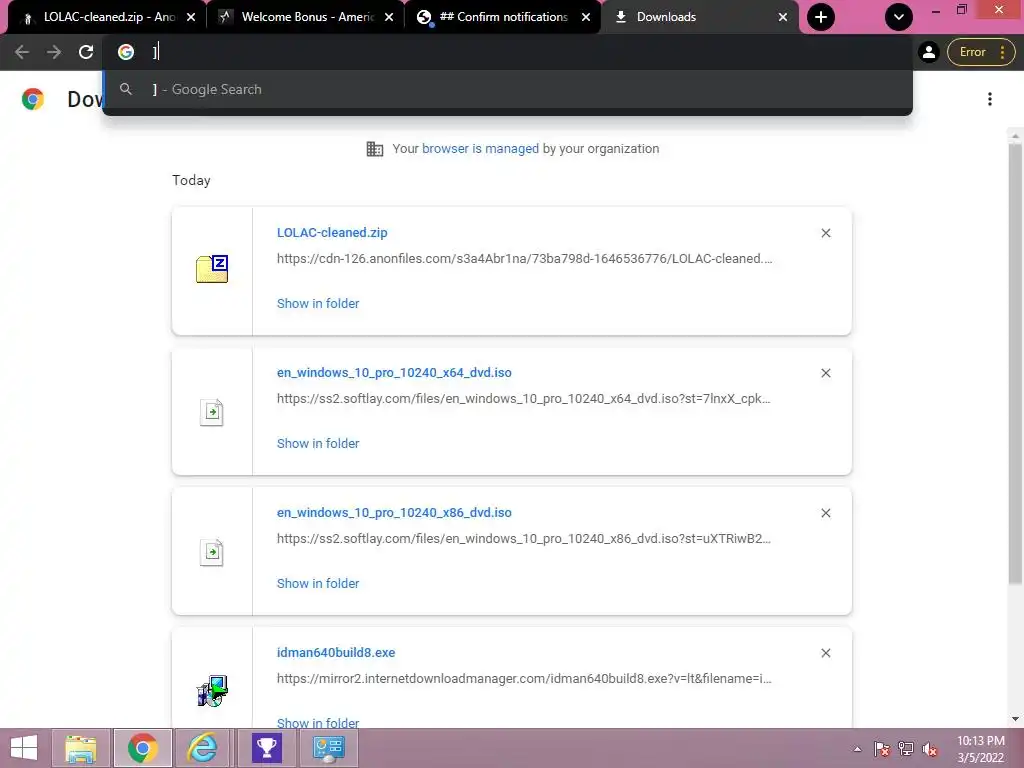Open the Downloads page three-dot menu

[x=990, y=99]
